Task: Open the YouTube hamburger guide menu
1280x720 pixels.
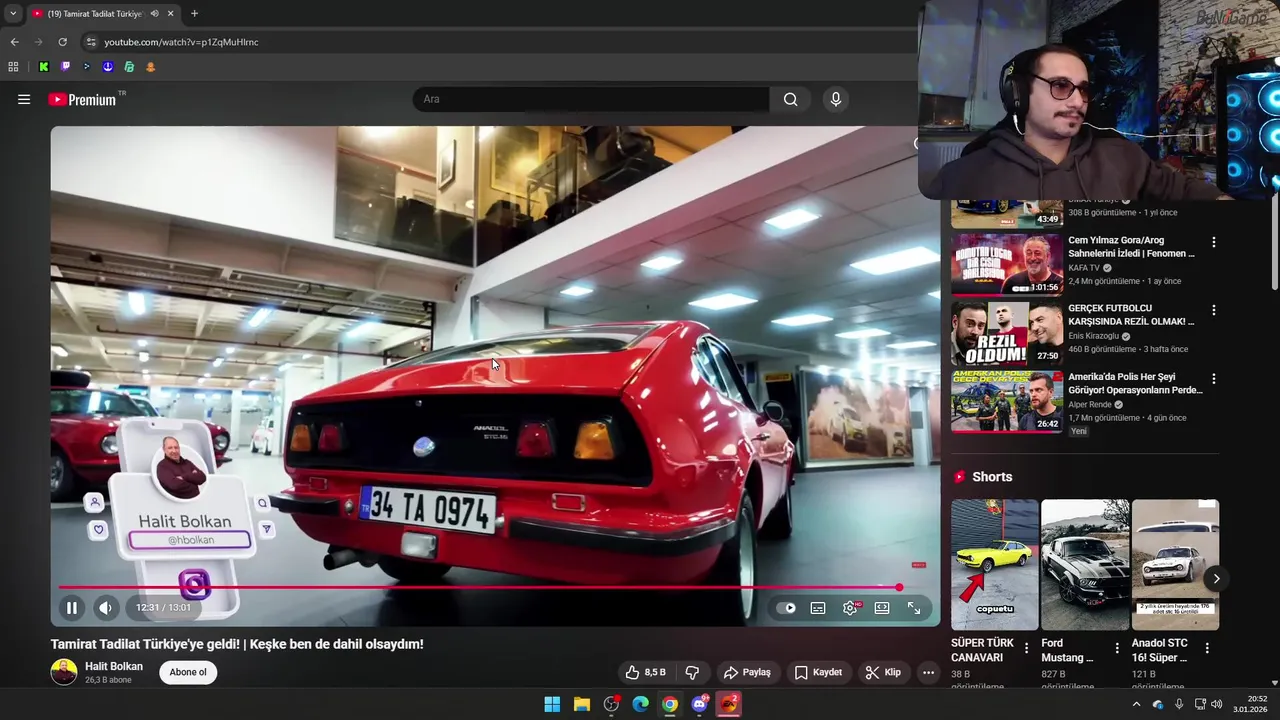Action: point(24,99)
